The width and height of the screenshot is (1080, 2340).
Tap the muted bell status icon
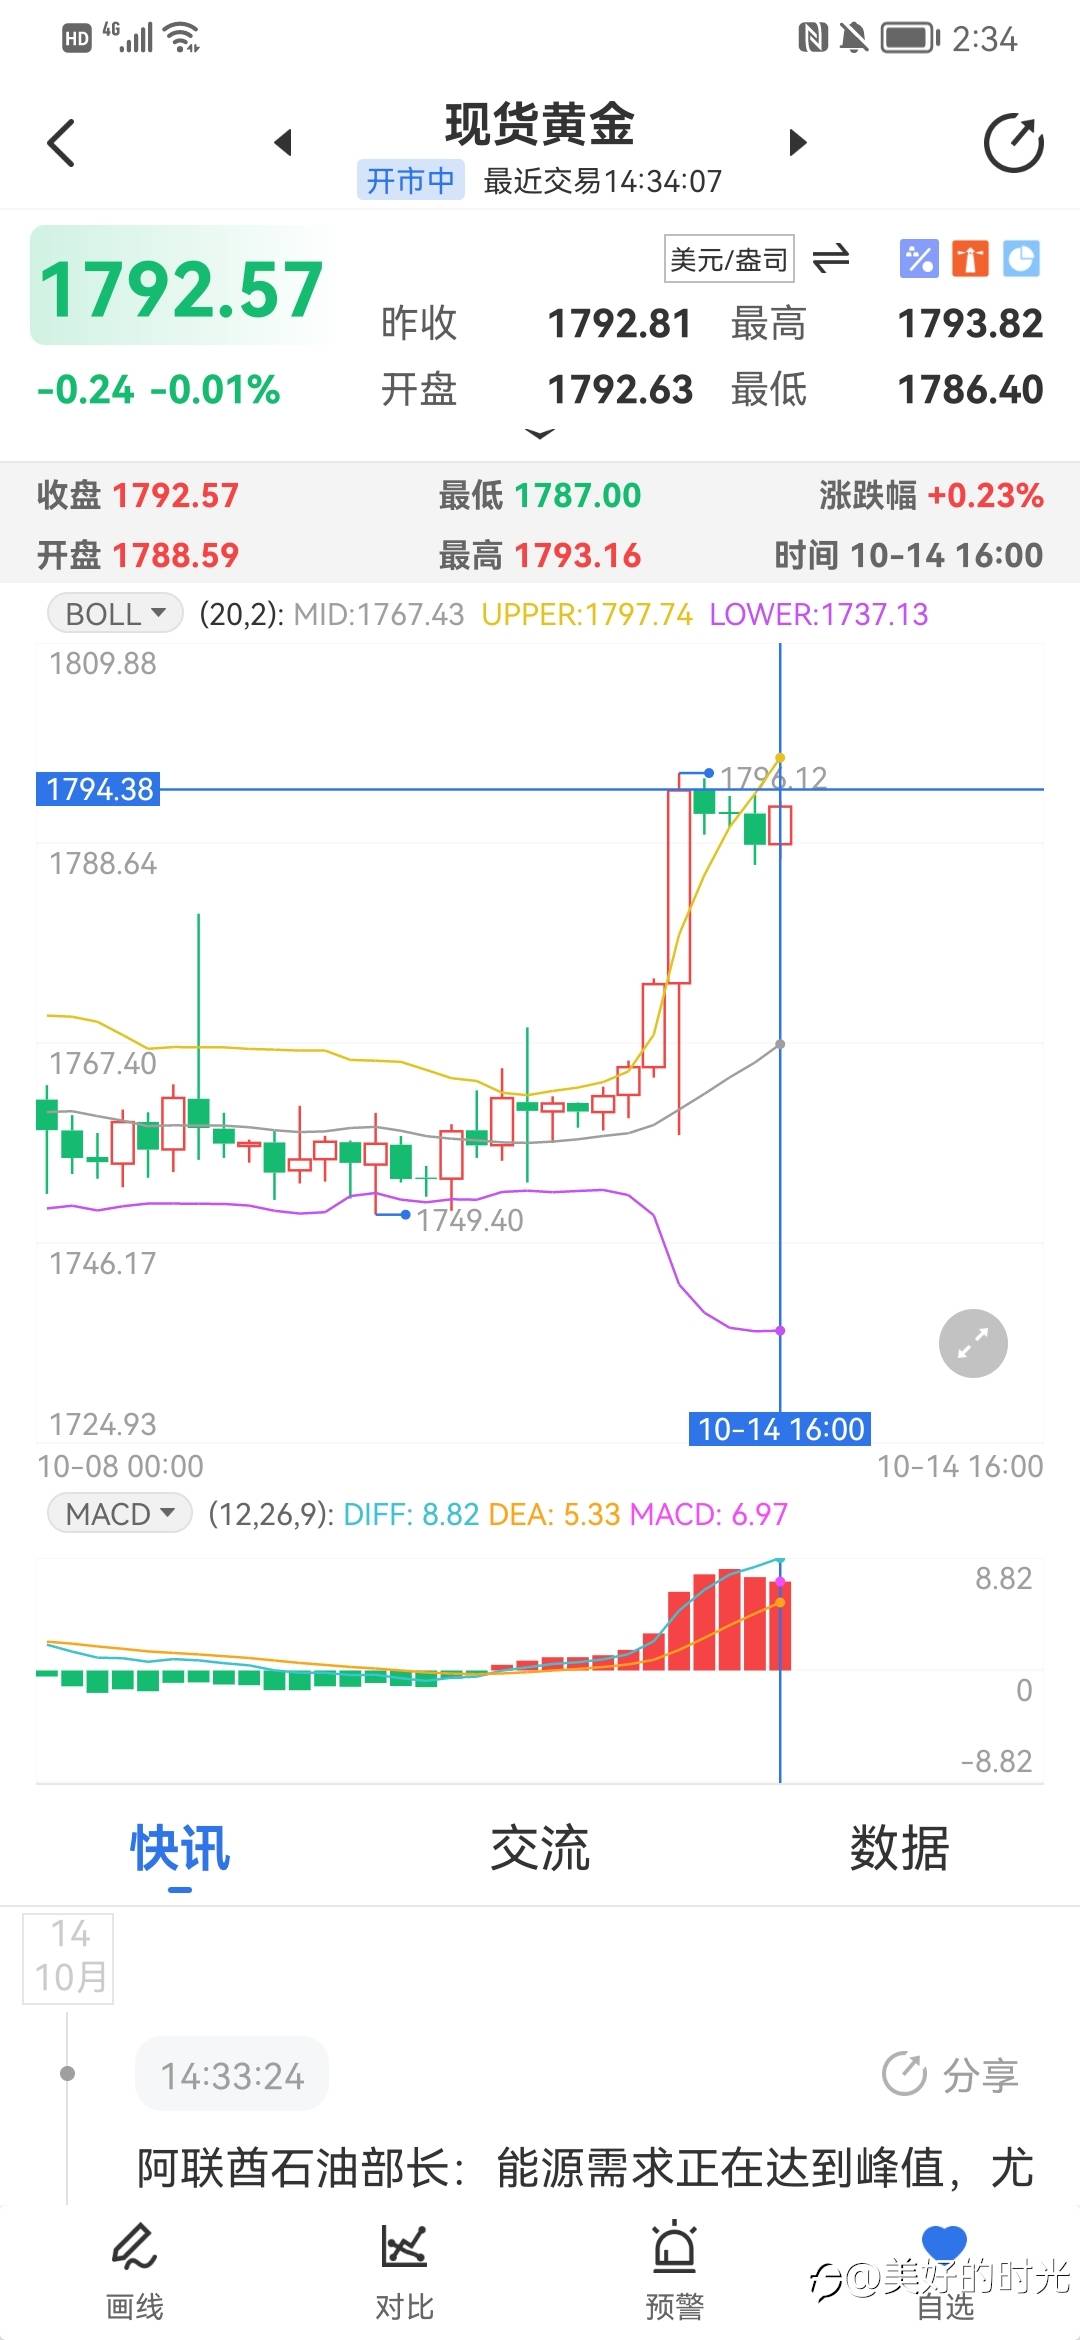click(x=853, y=38)
